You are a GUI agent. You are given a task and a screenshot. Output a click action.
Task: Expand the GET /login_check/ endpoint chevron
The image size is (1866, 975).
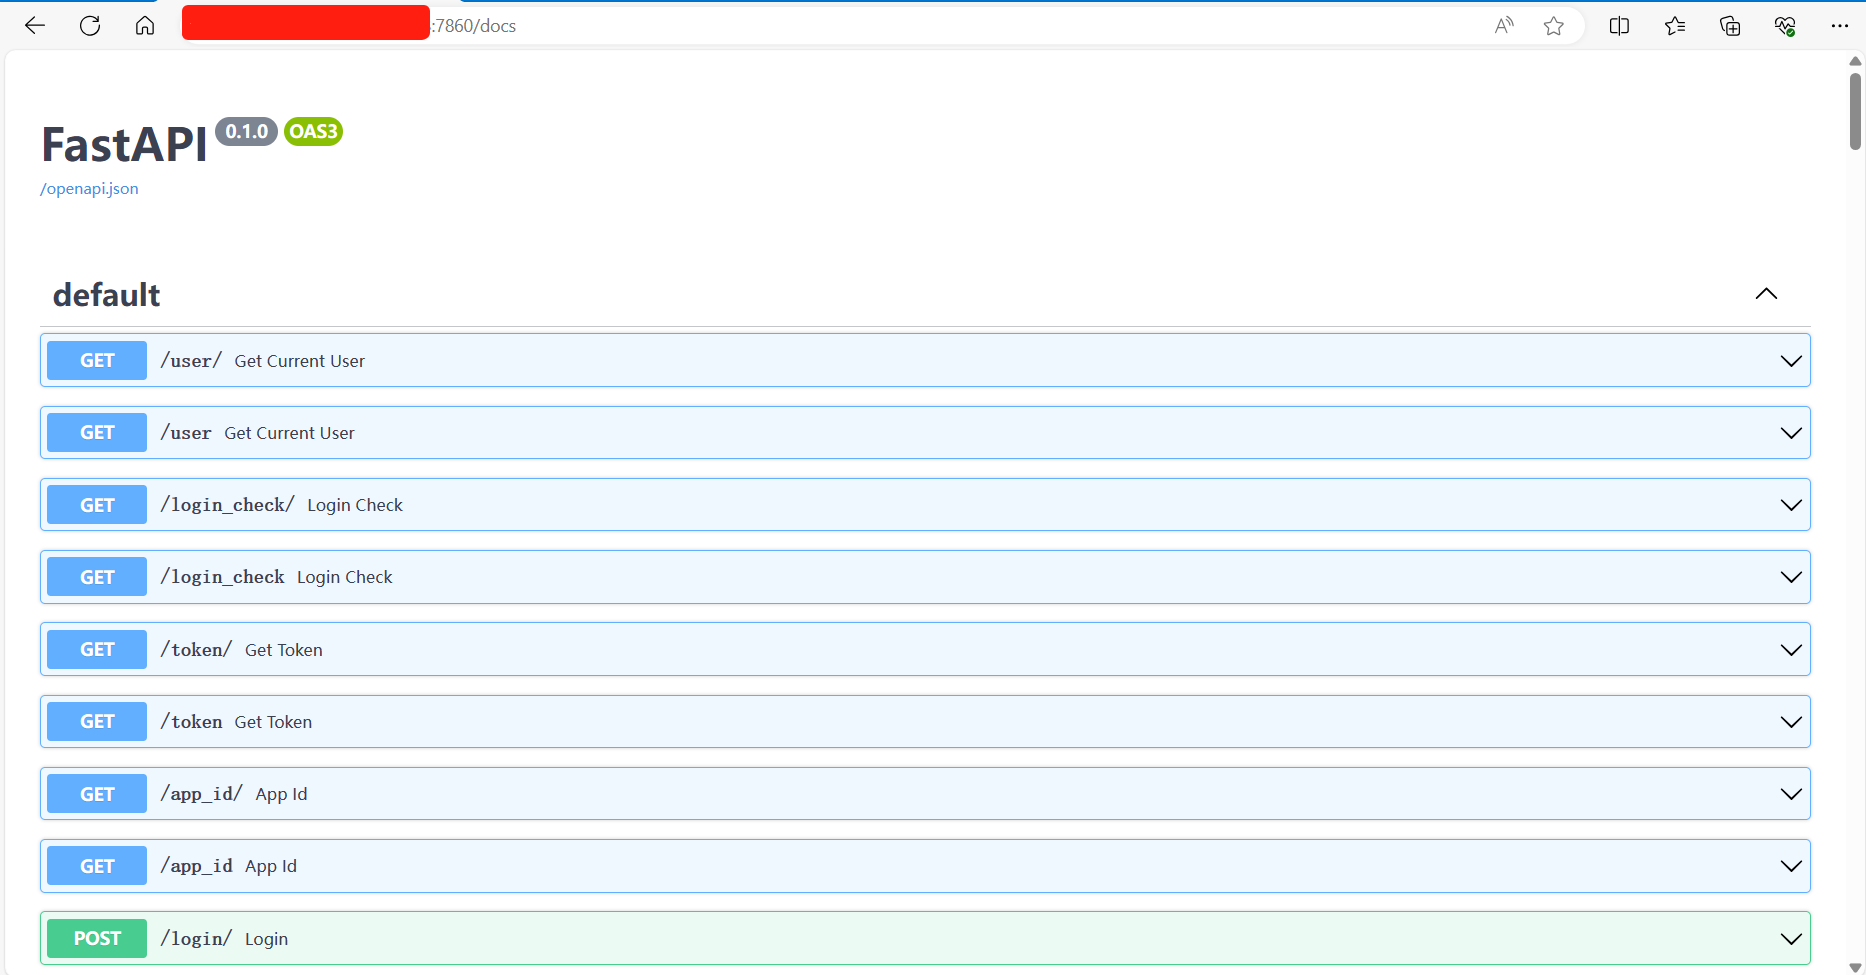pos(1791,505)
